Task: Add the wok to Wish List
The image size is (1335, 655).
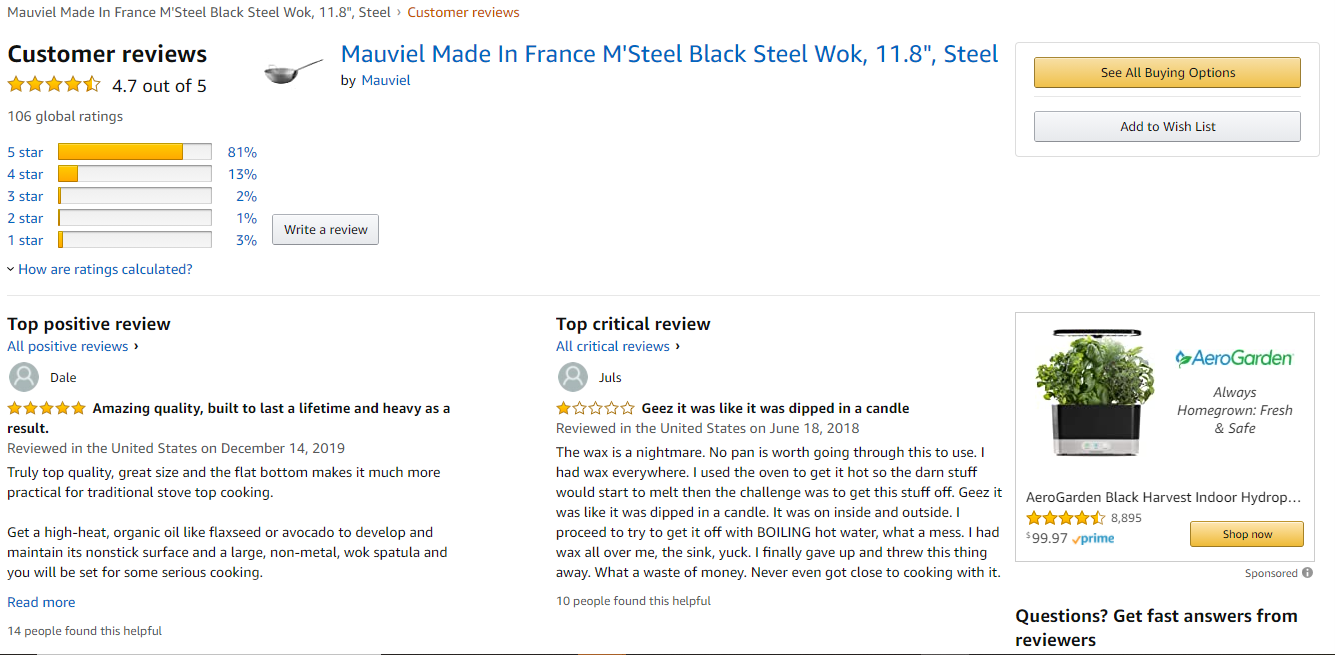Action: point(1167,127)
